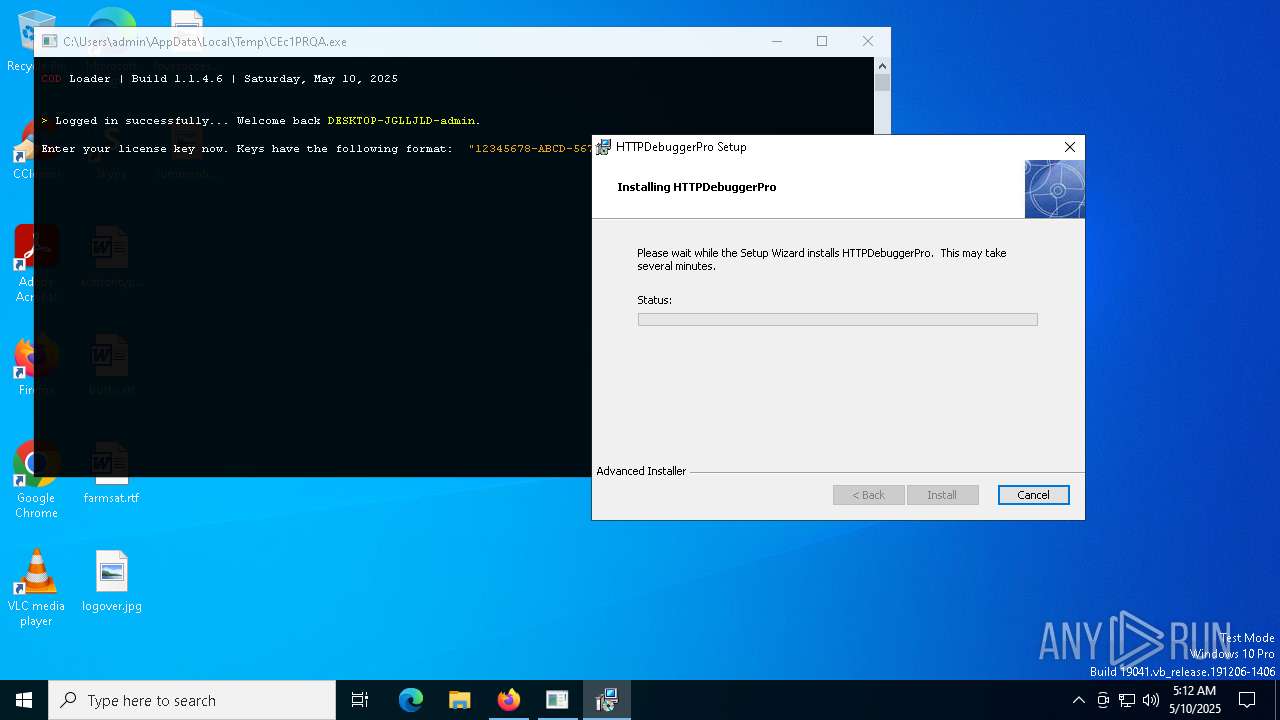Screen dimensions: 1280x720
Task: Click the taskbar search box
Action: tap(192, 700)
